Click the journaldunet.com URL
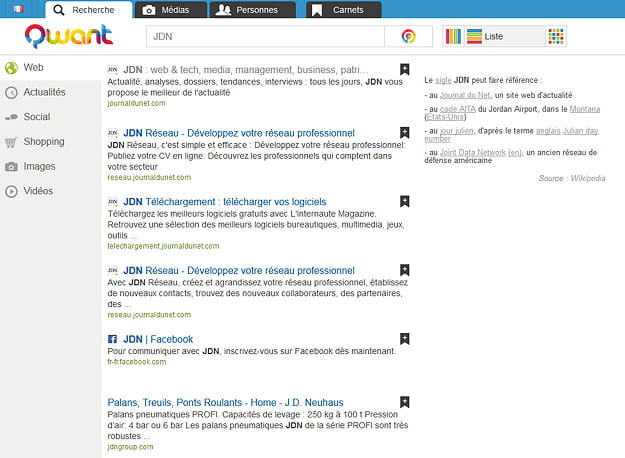The image size is (625, 458). click(136, 103)
